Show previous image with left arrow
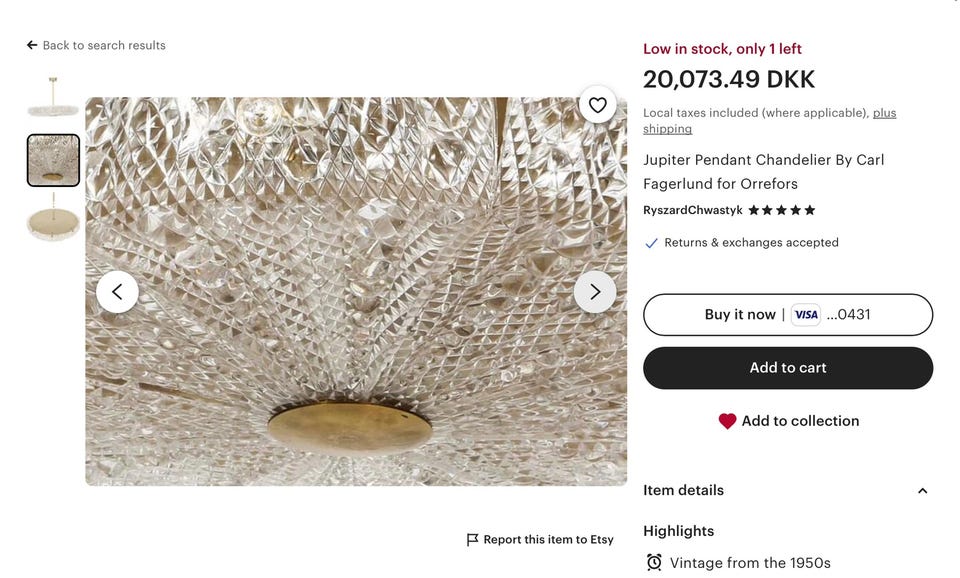The height and width of the screenshot is (578, 960). (117, 292)
